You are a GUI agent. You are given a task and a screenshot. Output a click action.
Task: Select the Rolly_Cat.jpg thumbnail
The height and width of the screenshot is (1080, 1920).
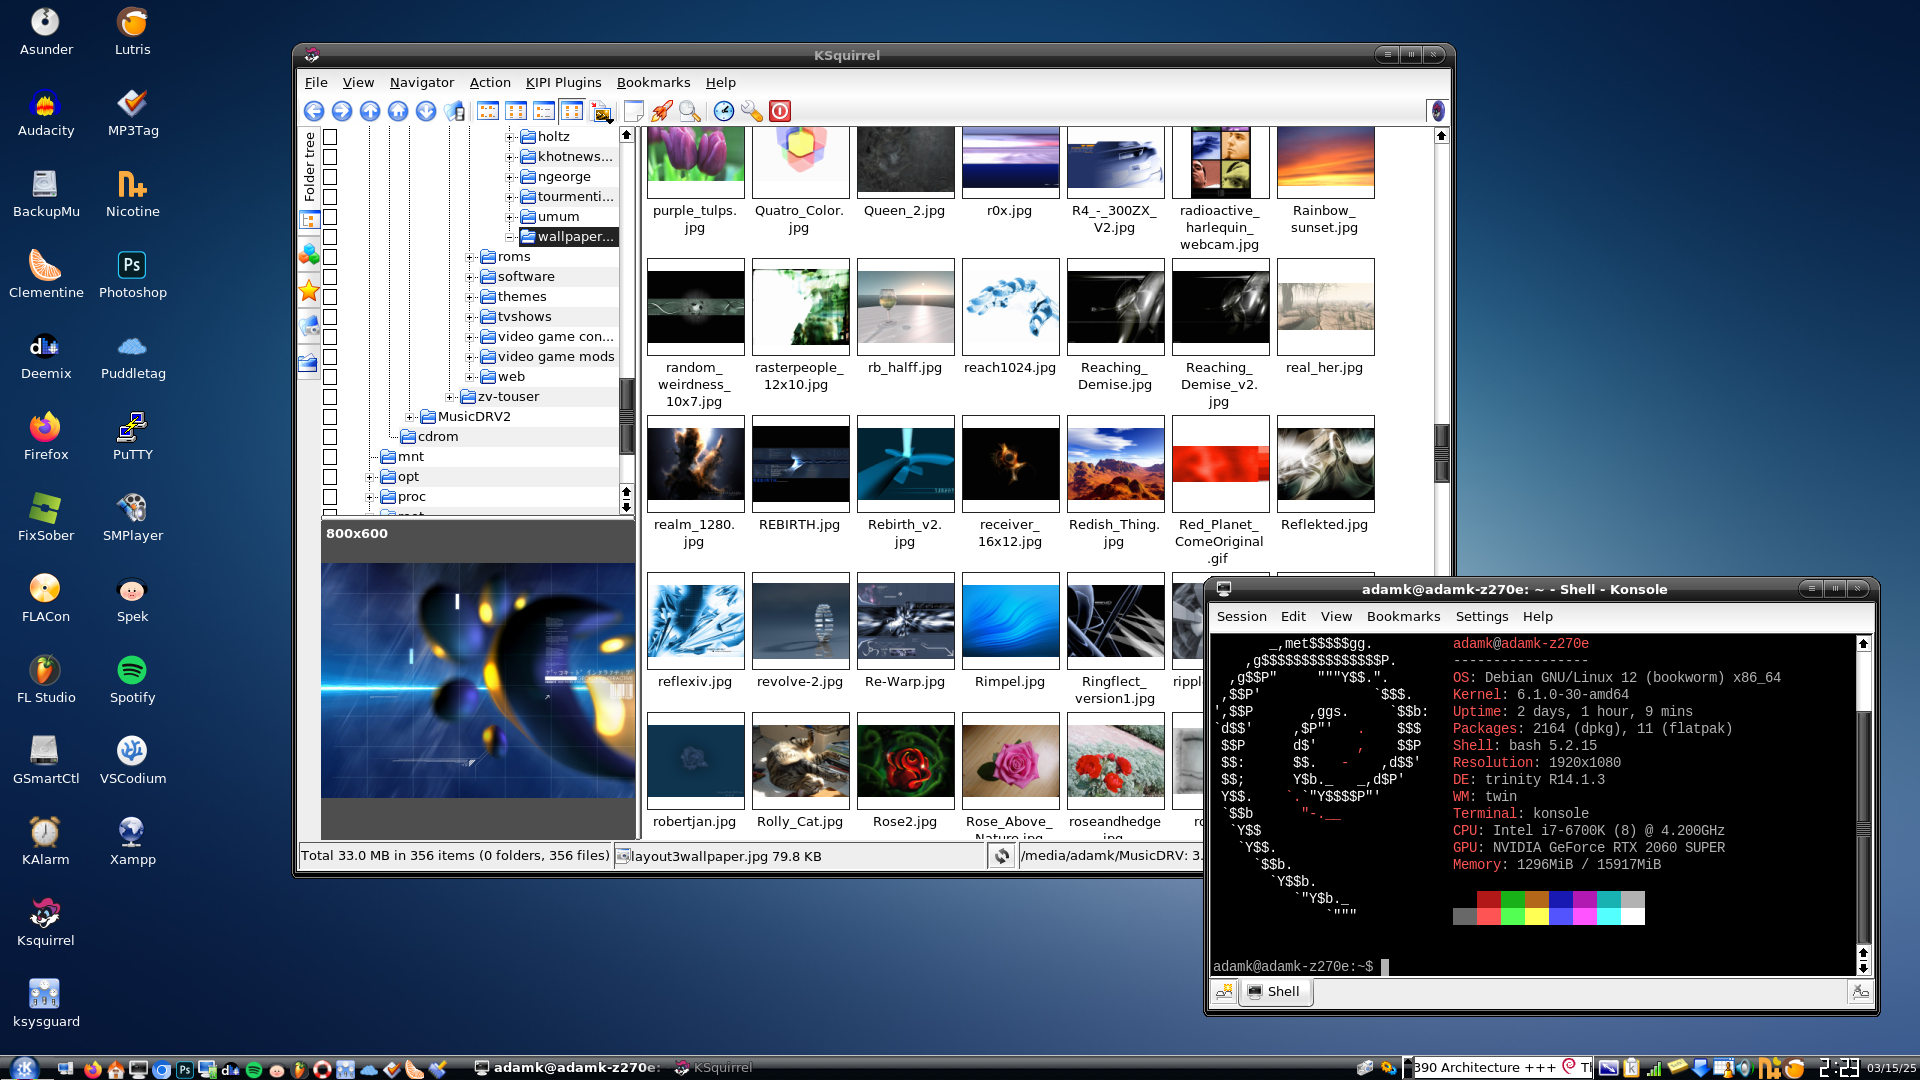800,772
